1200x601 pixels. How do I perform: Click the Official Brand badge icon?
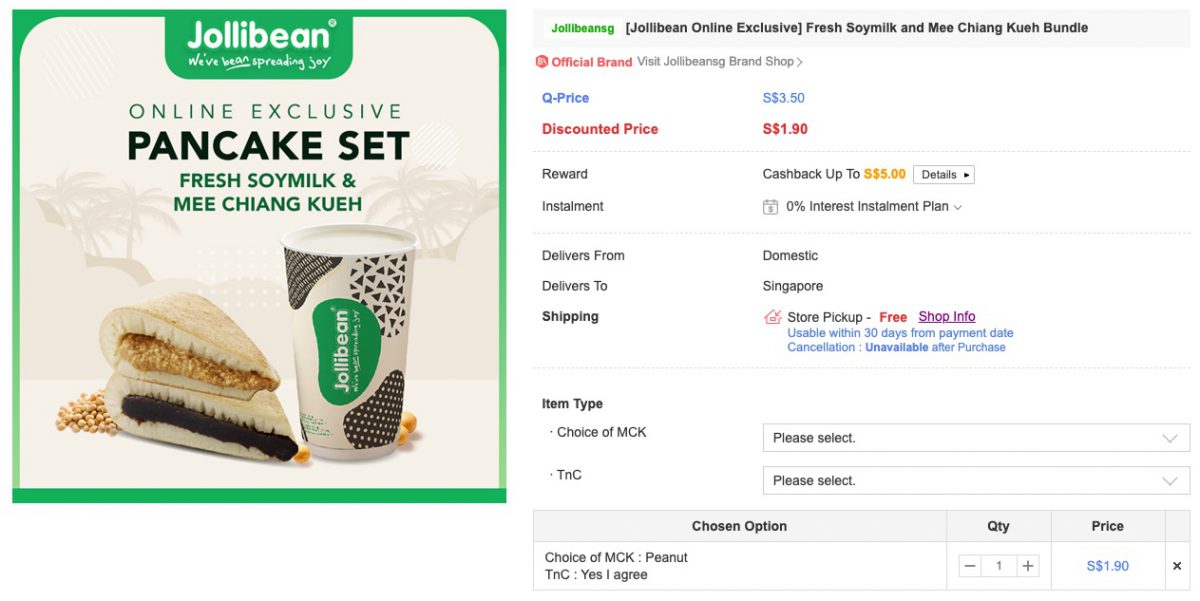point(542,62)
